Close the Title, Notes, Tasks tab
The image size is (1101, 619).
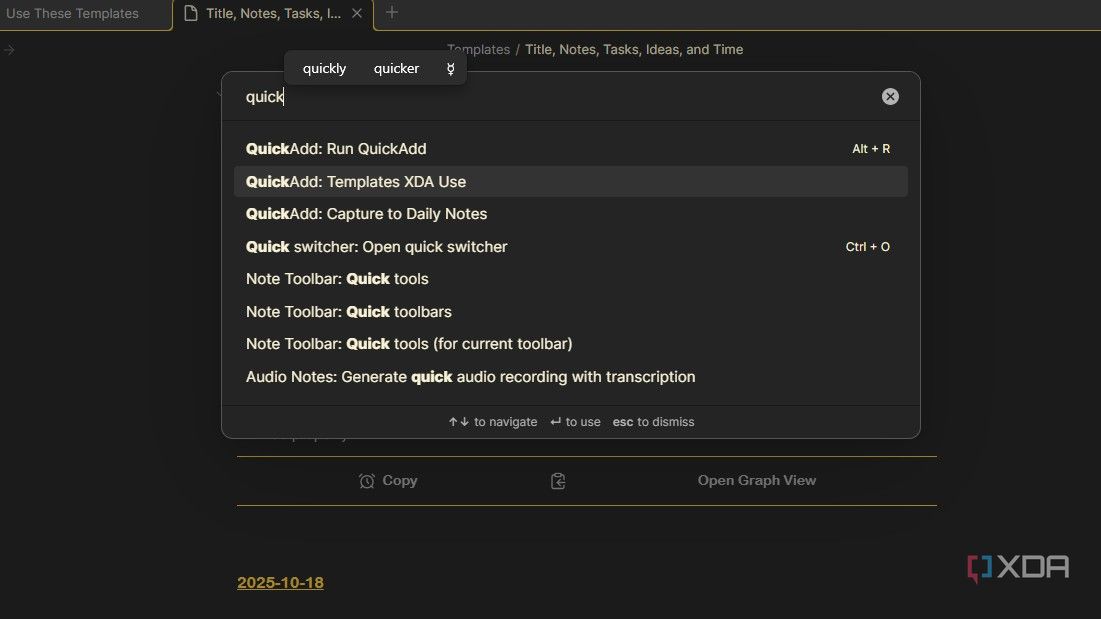pyautogui.click(x=357, y=13)
